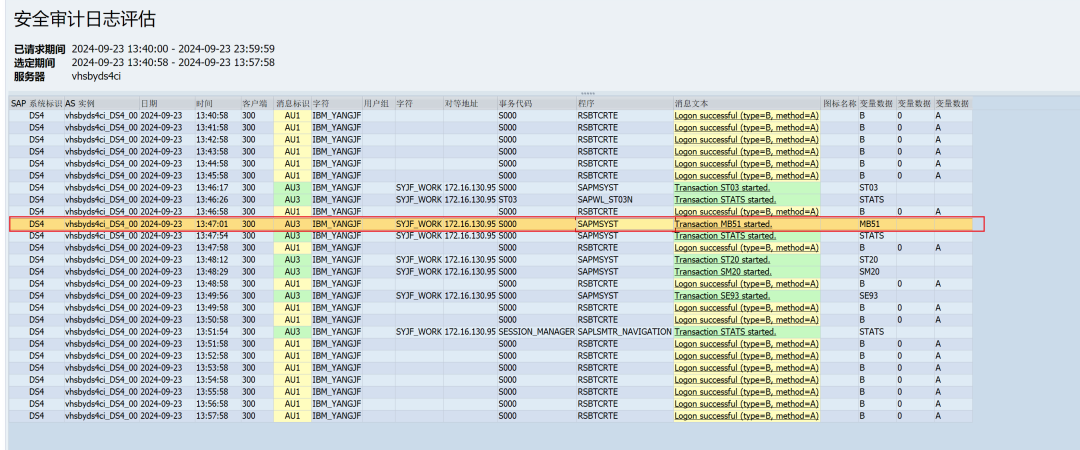
Task: Open 'Transaction ST03 started.' message
Action: tap(722, 187)
